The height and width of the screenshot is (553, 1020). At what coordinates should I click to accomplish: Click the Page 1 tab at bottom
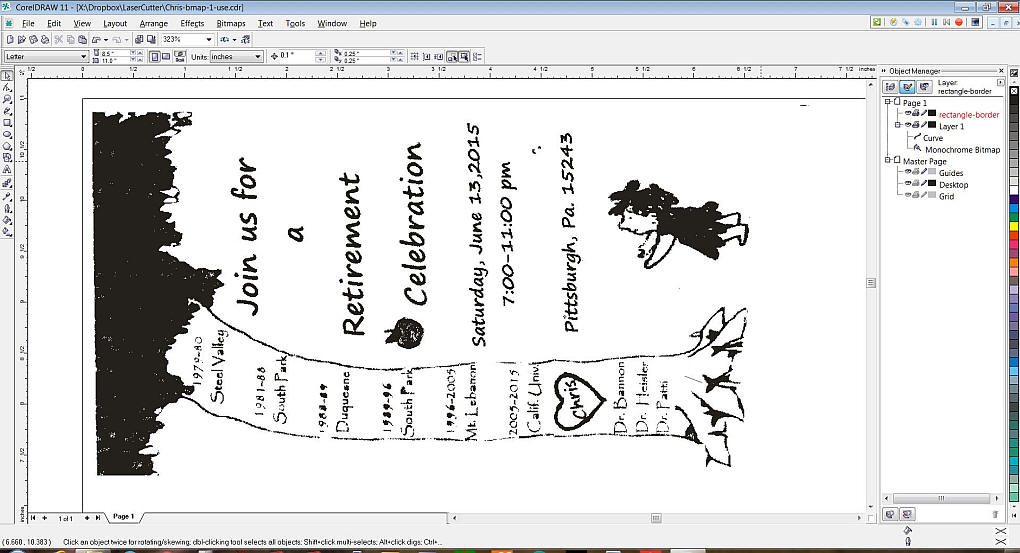(123, 517)
